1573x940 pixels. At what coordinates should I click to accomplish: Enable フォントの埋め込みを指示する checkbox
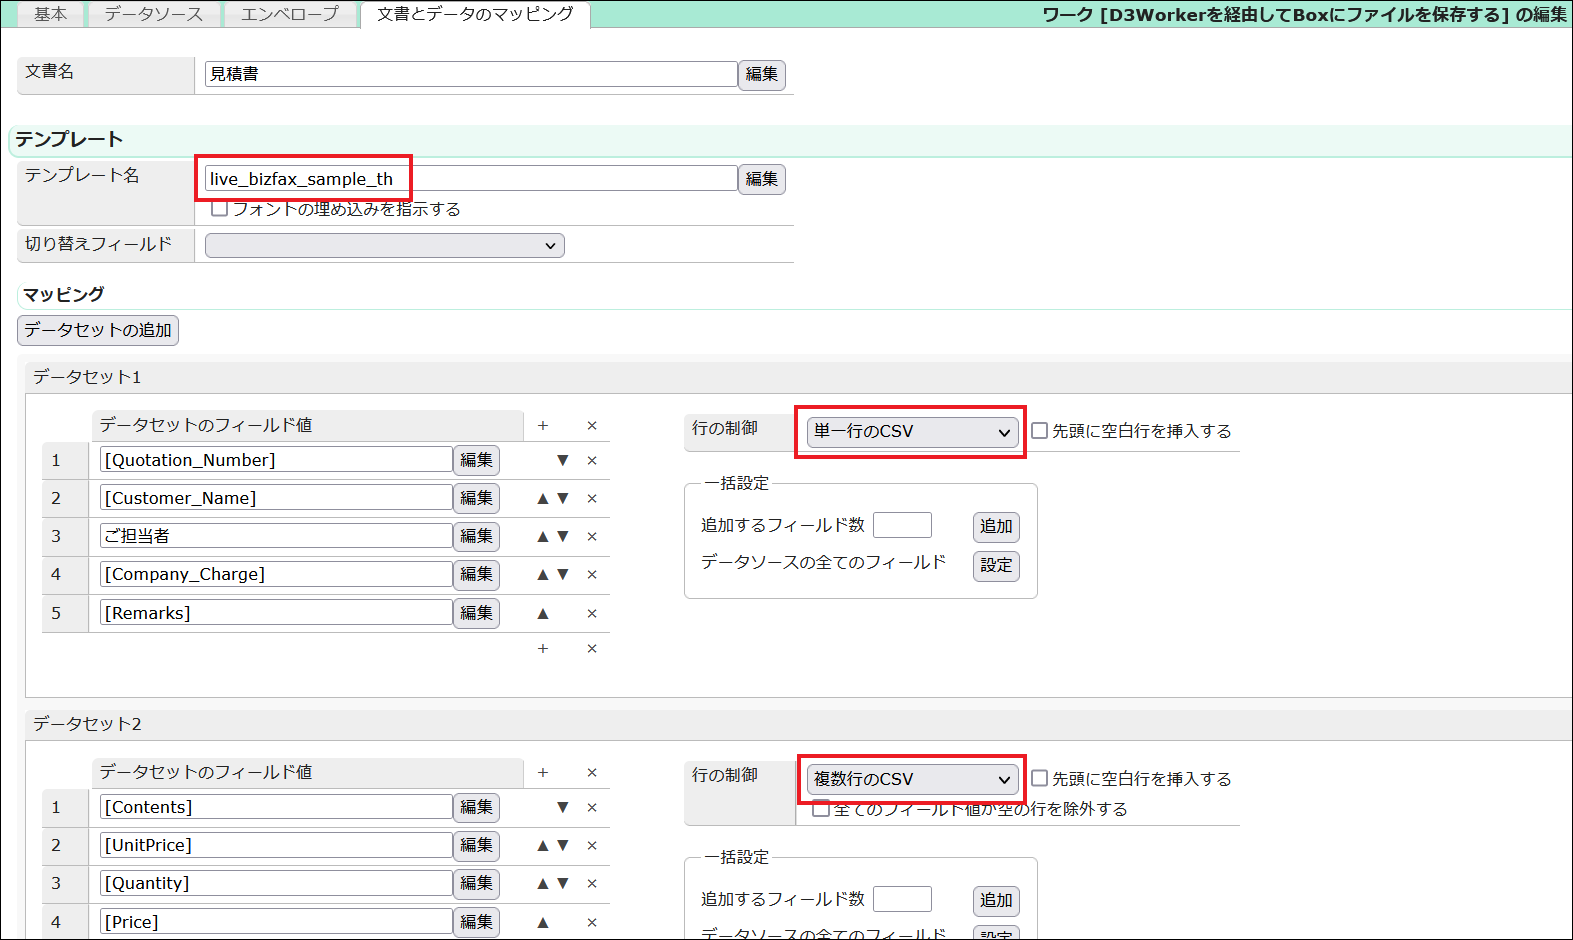[220, 209]
